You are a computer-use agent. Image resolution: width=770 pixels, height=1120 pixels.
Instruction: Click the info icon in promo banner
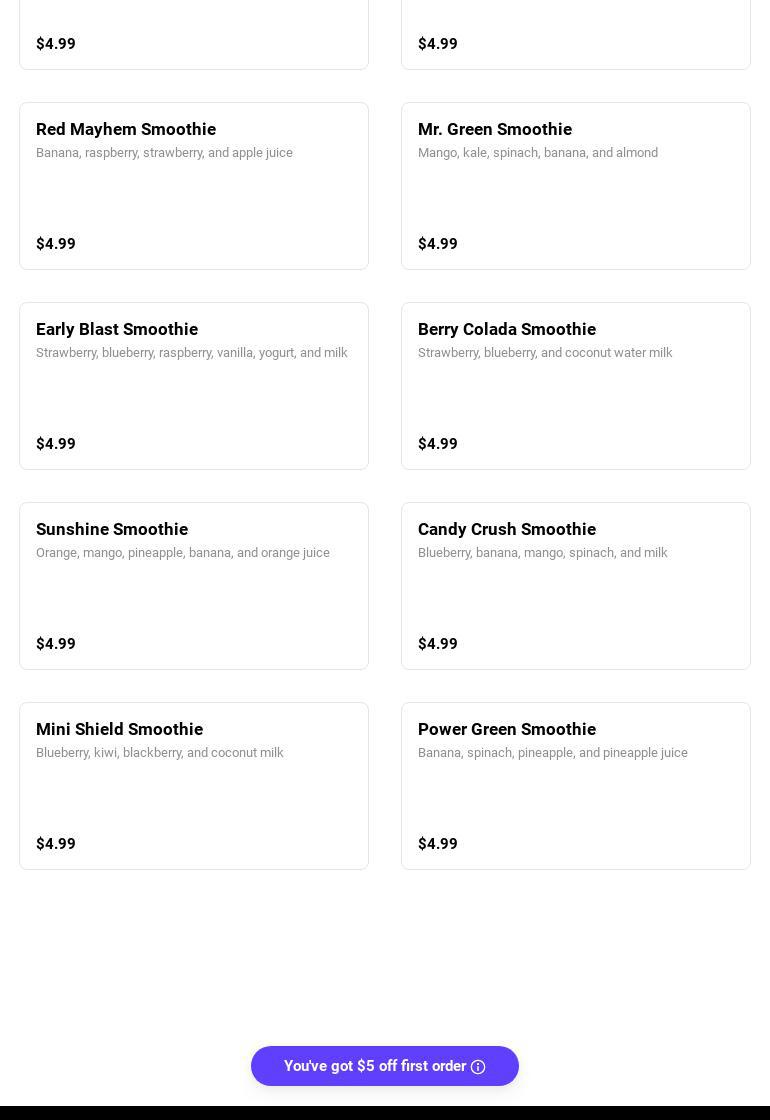click(478, 1067)
